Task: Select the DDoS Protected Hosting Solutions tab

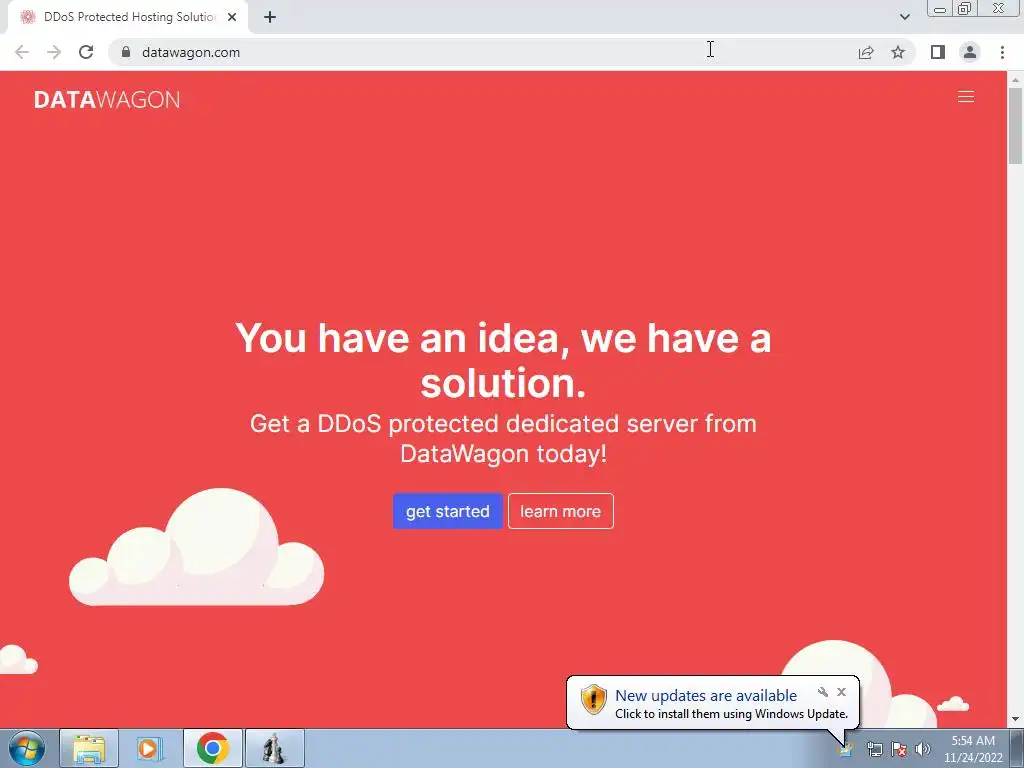Action: click(127, 17)
